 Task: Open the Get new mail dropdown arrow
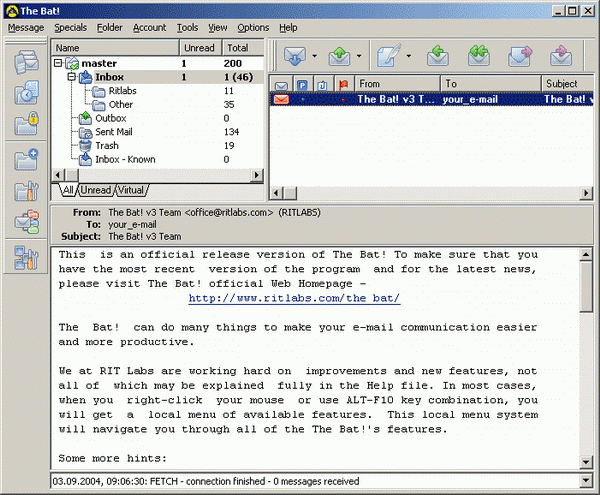pos(315,56)
